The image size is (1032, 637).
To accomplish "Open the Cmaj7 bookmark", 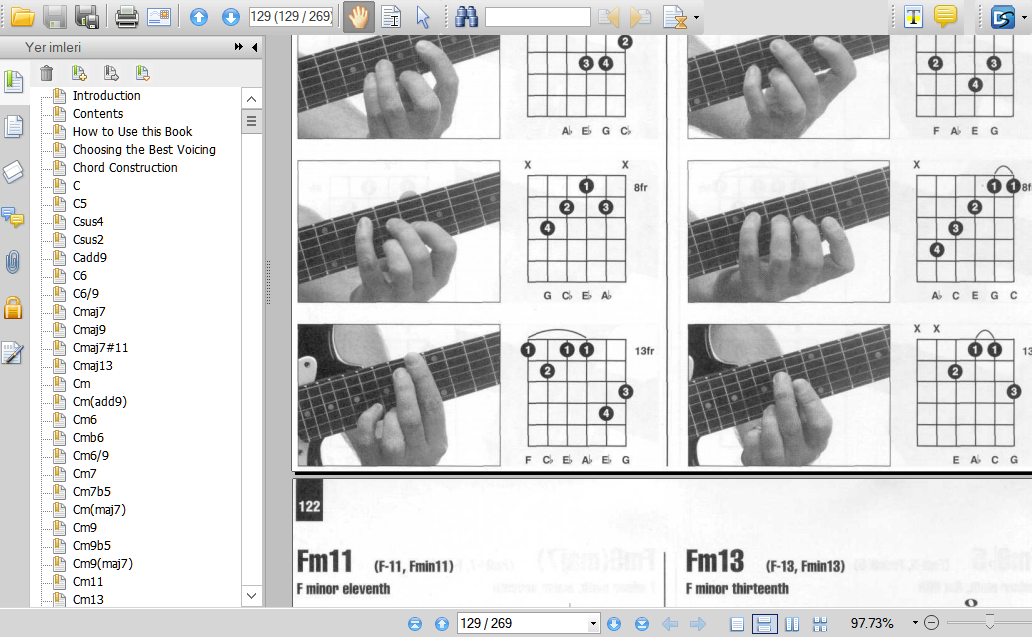I will pyautogui.click(x=89, y=312).
